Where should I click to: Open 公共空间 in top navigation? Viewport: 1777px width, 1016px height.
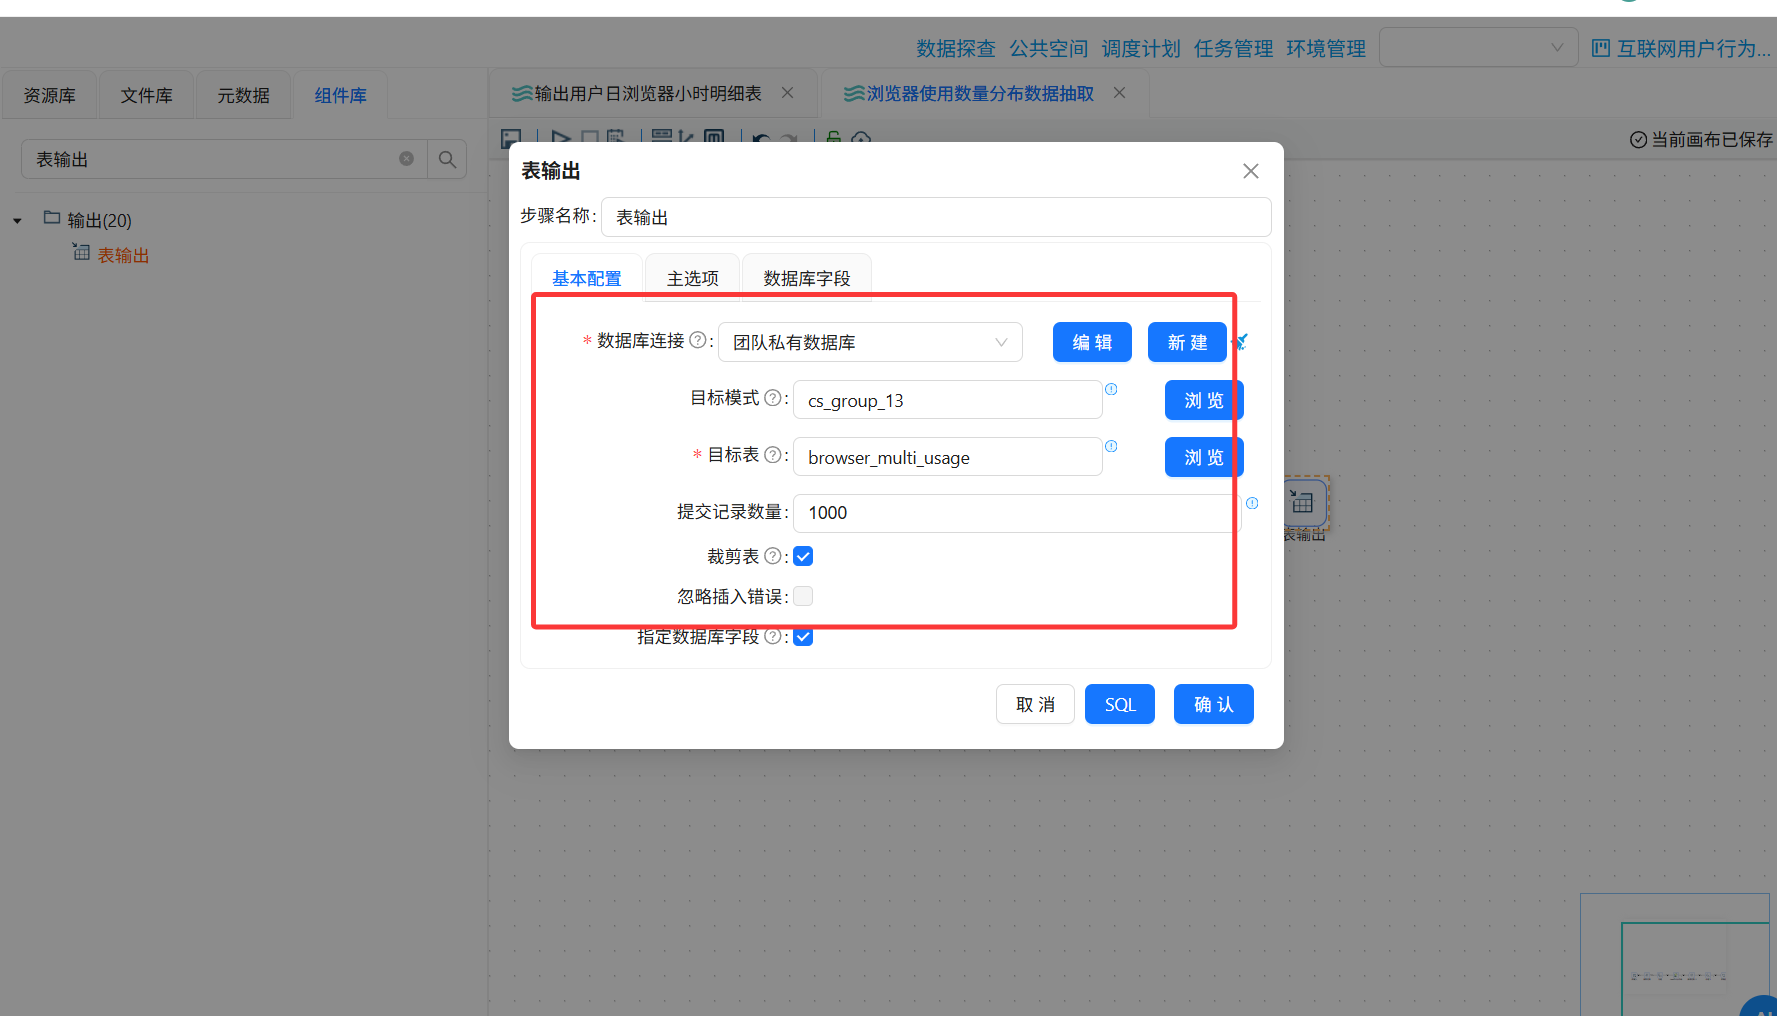pyautogui.click(x=1048, y=48)
